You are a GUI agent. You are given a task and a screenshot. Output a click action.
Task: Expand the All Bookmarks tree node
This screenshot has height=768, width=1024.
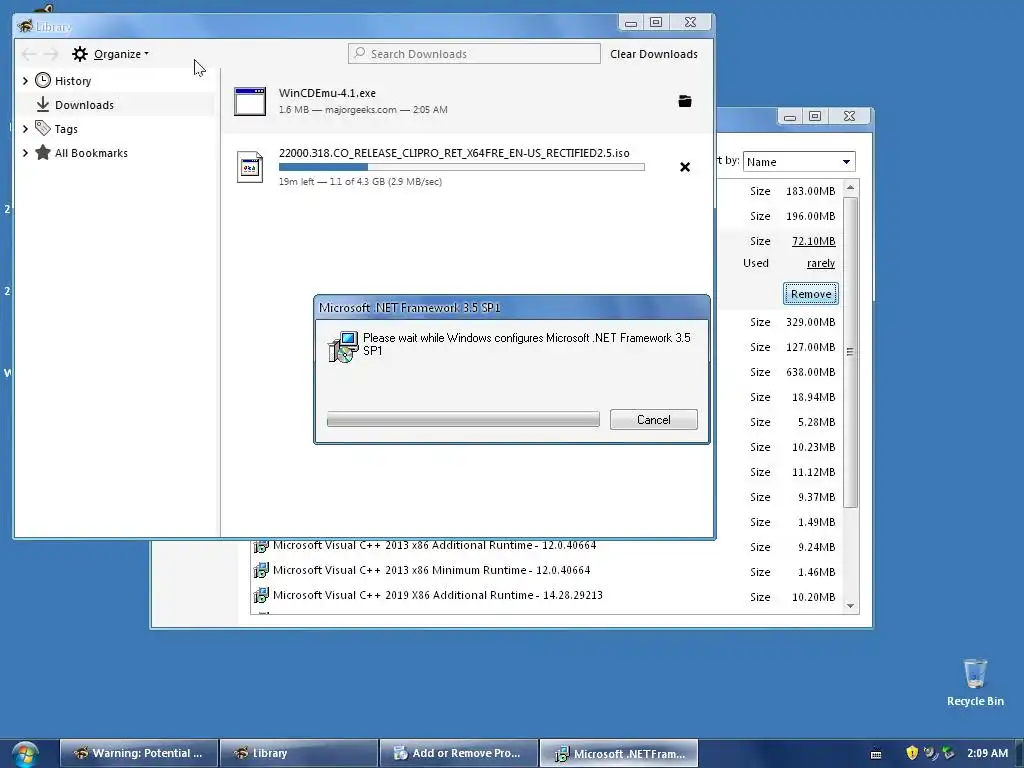(x=25, y=153)
